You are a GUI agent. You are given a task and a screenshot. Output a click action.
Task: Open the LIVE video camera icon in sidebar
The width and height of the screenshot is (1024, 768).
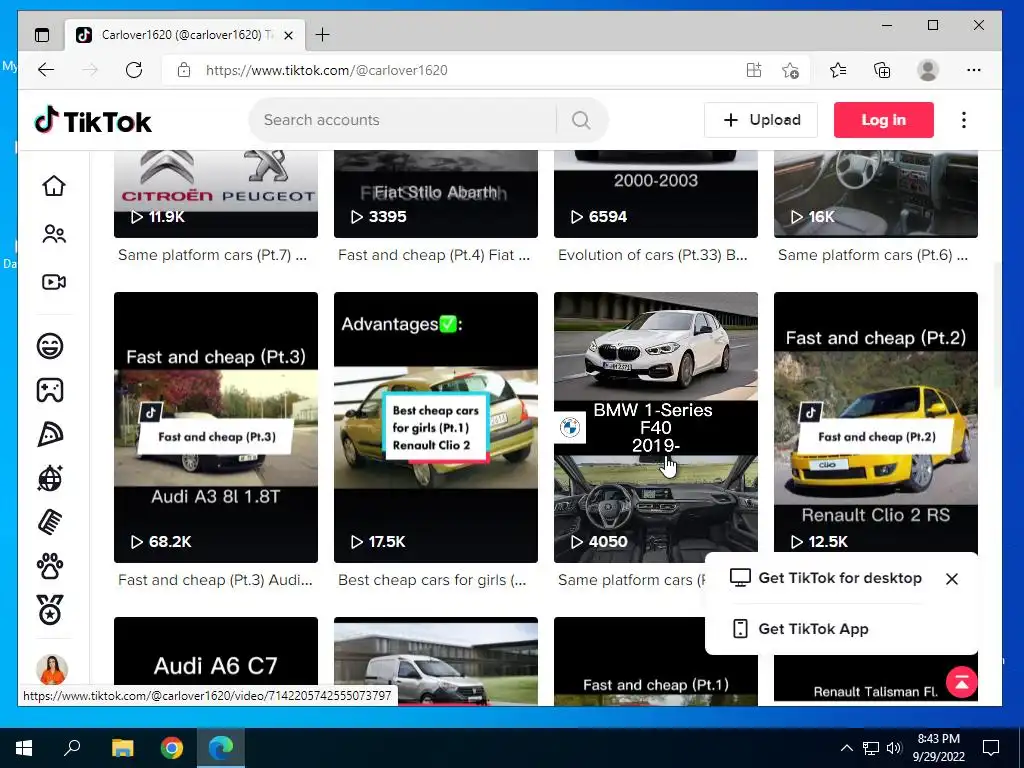click(54, 281)
